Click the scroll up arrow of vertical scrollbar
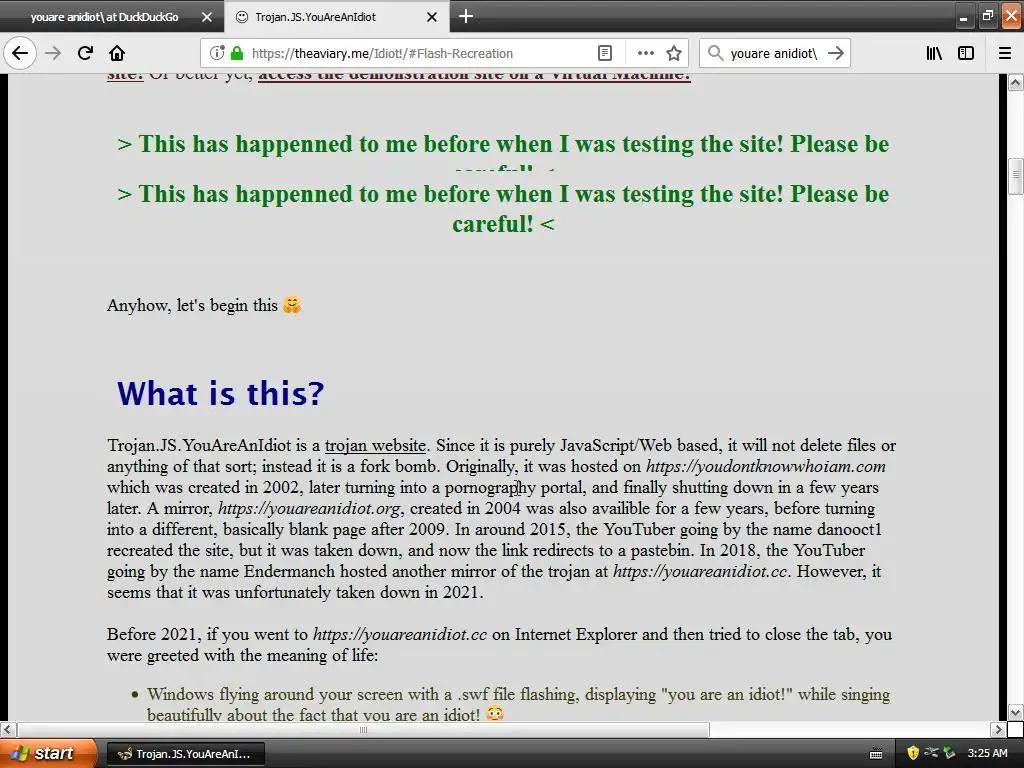Viewport: 1024px width, 768px height. click(1016, 82)
